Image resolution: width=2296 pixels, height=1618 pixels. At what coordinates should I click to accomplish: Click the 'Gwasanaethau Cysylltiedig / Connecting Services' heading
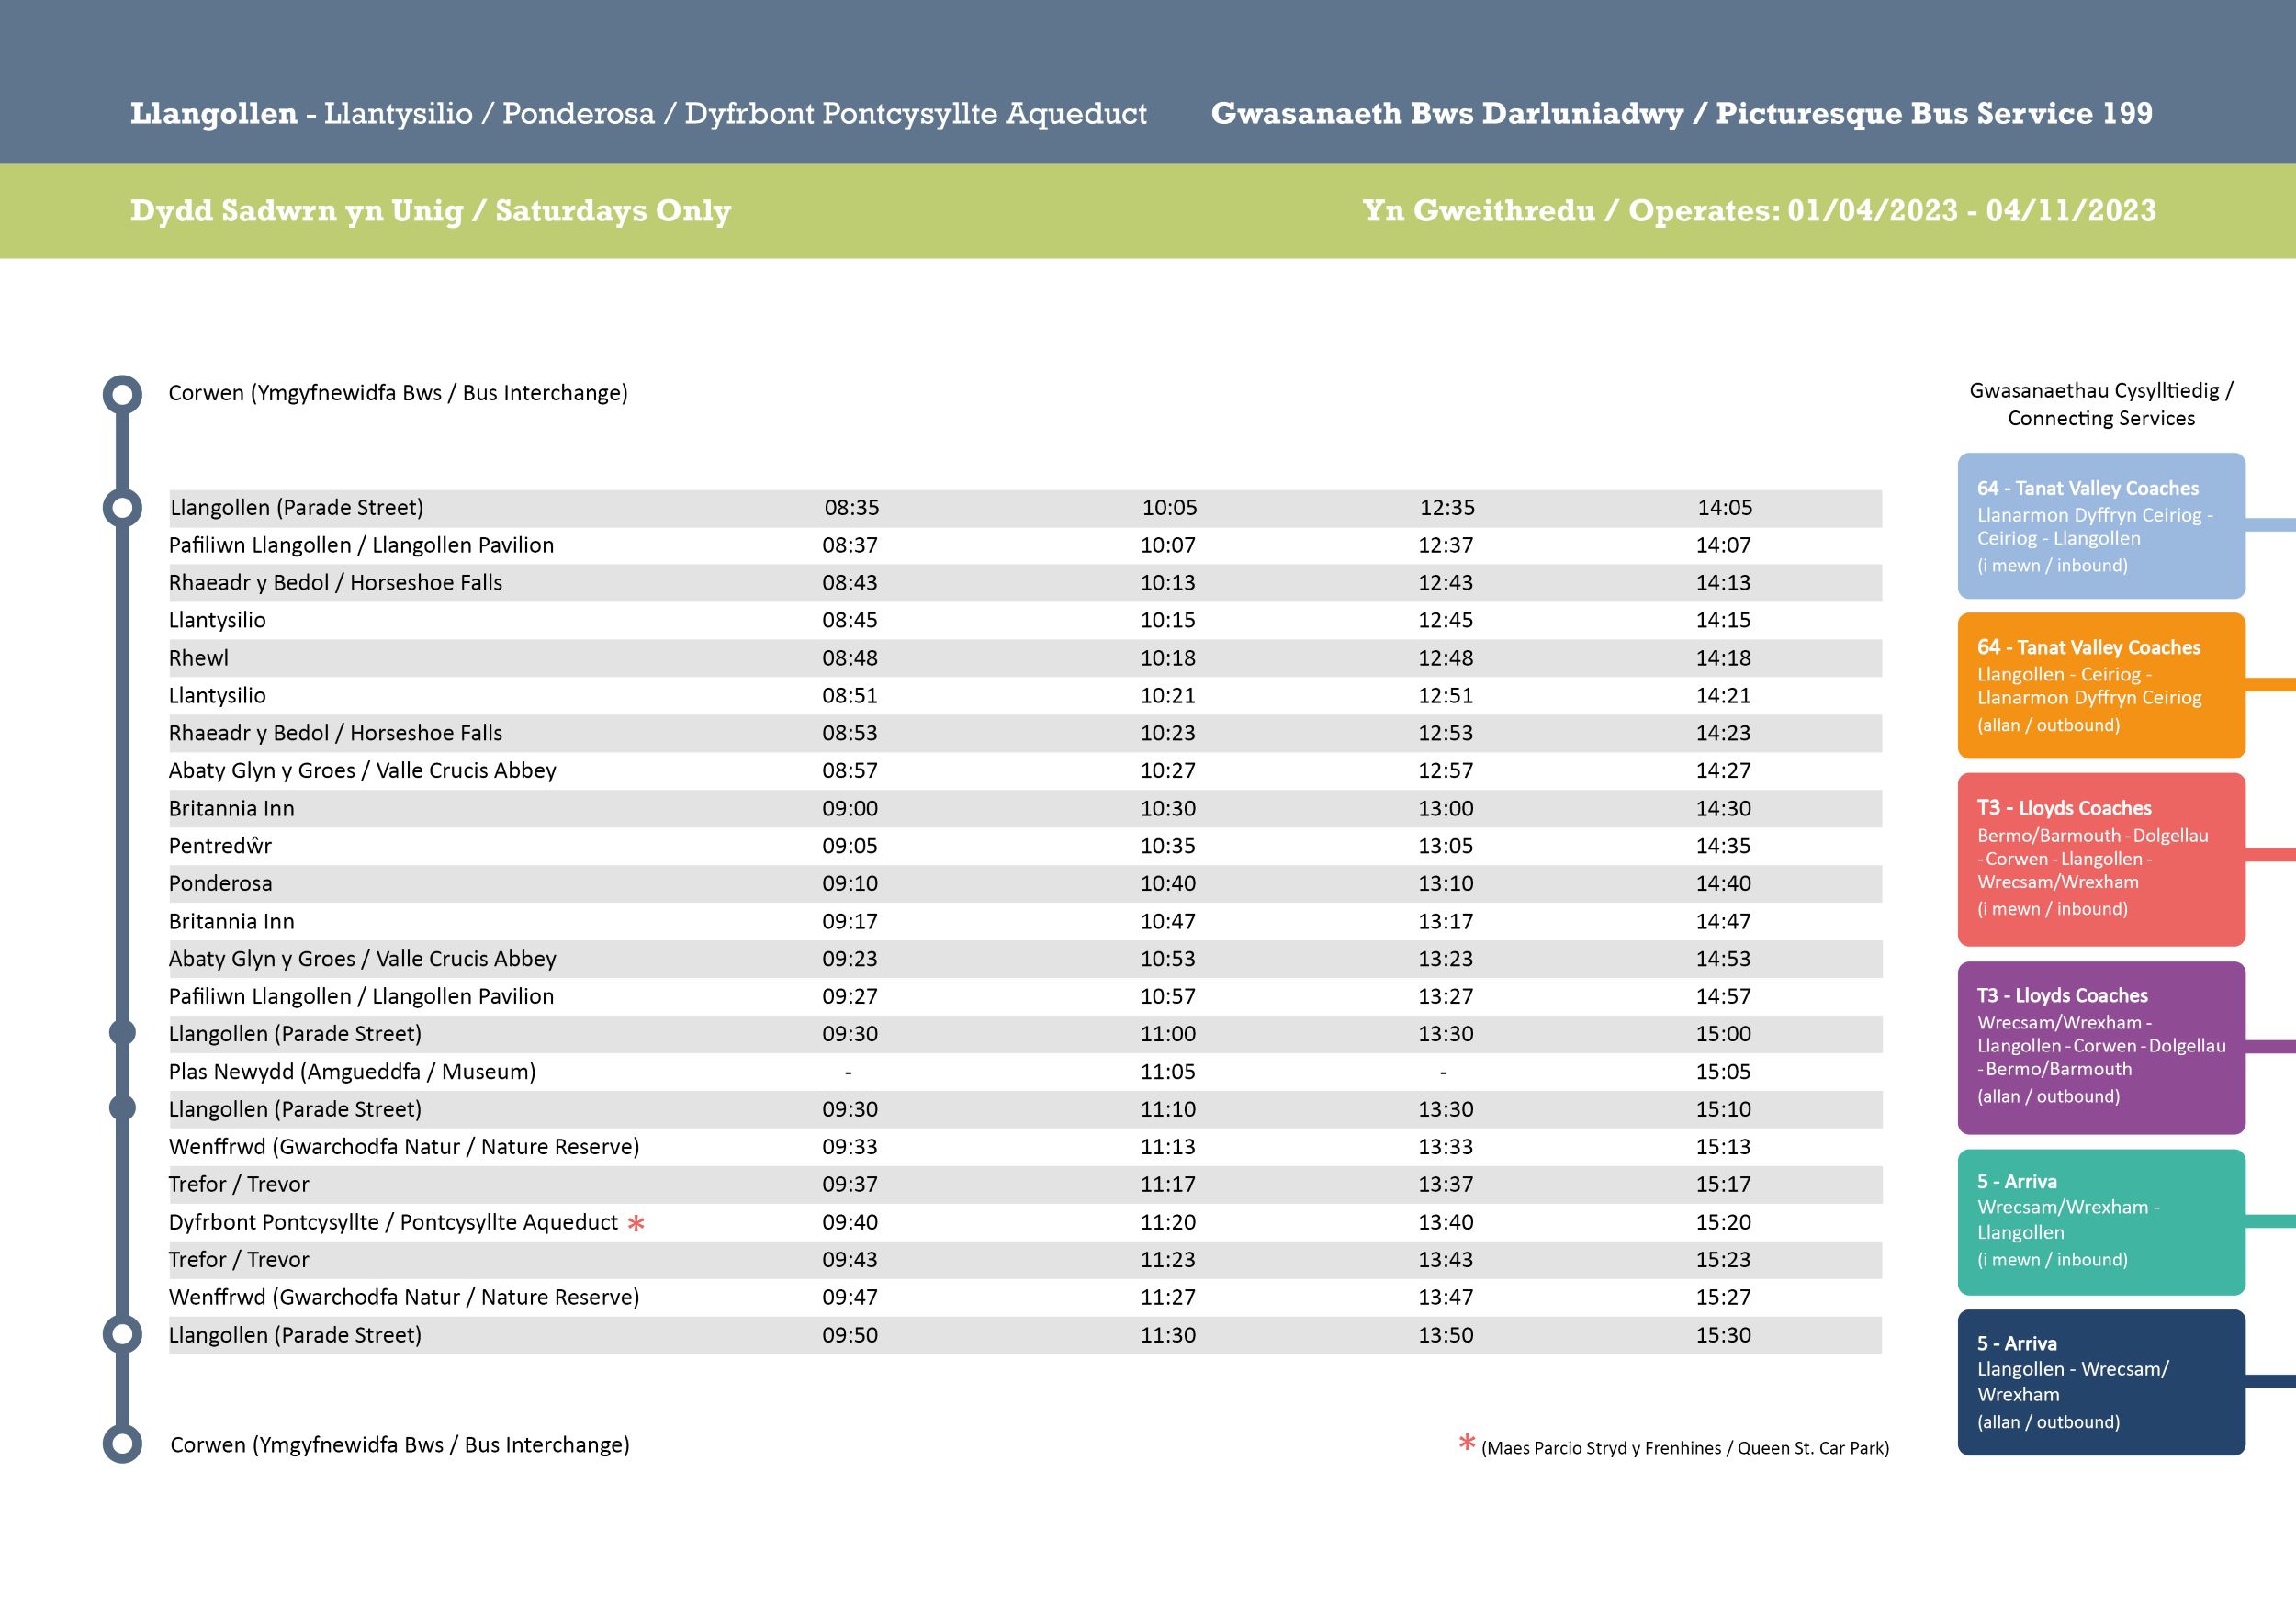(x=2101, y=404)
